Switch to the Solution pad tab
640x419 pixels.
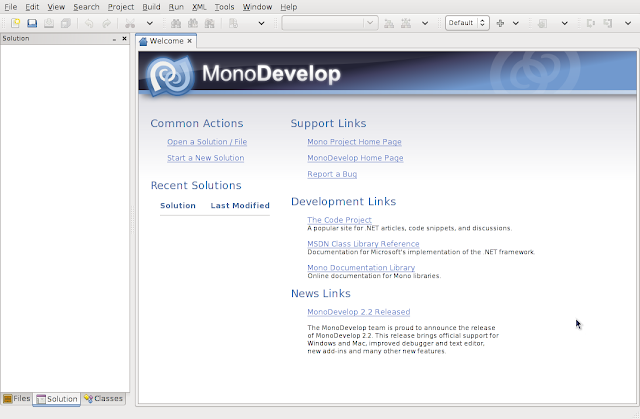[57, 399]
